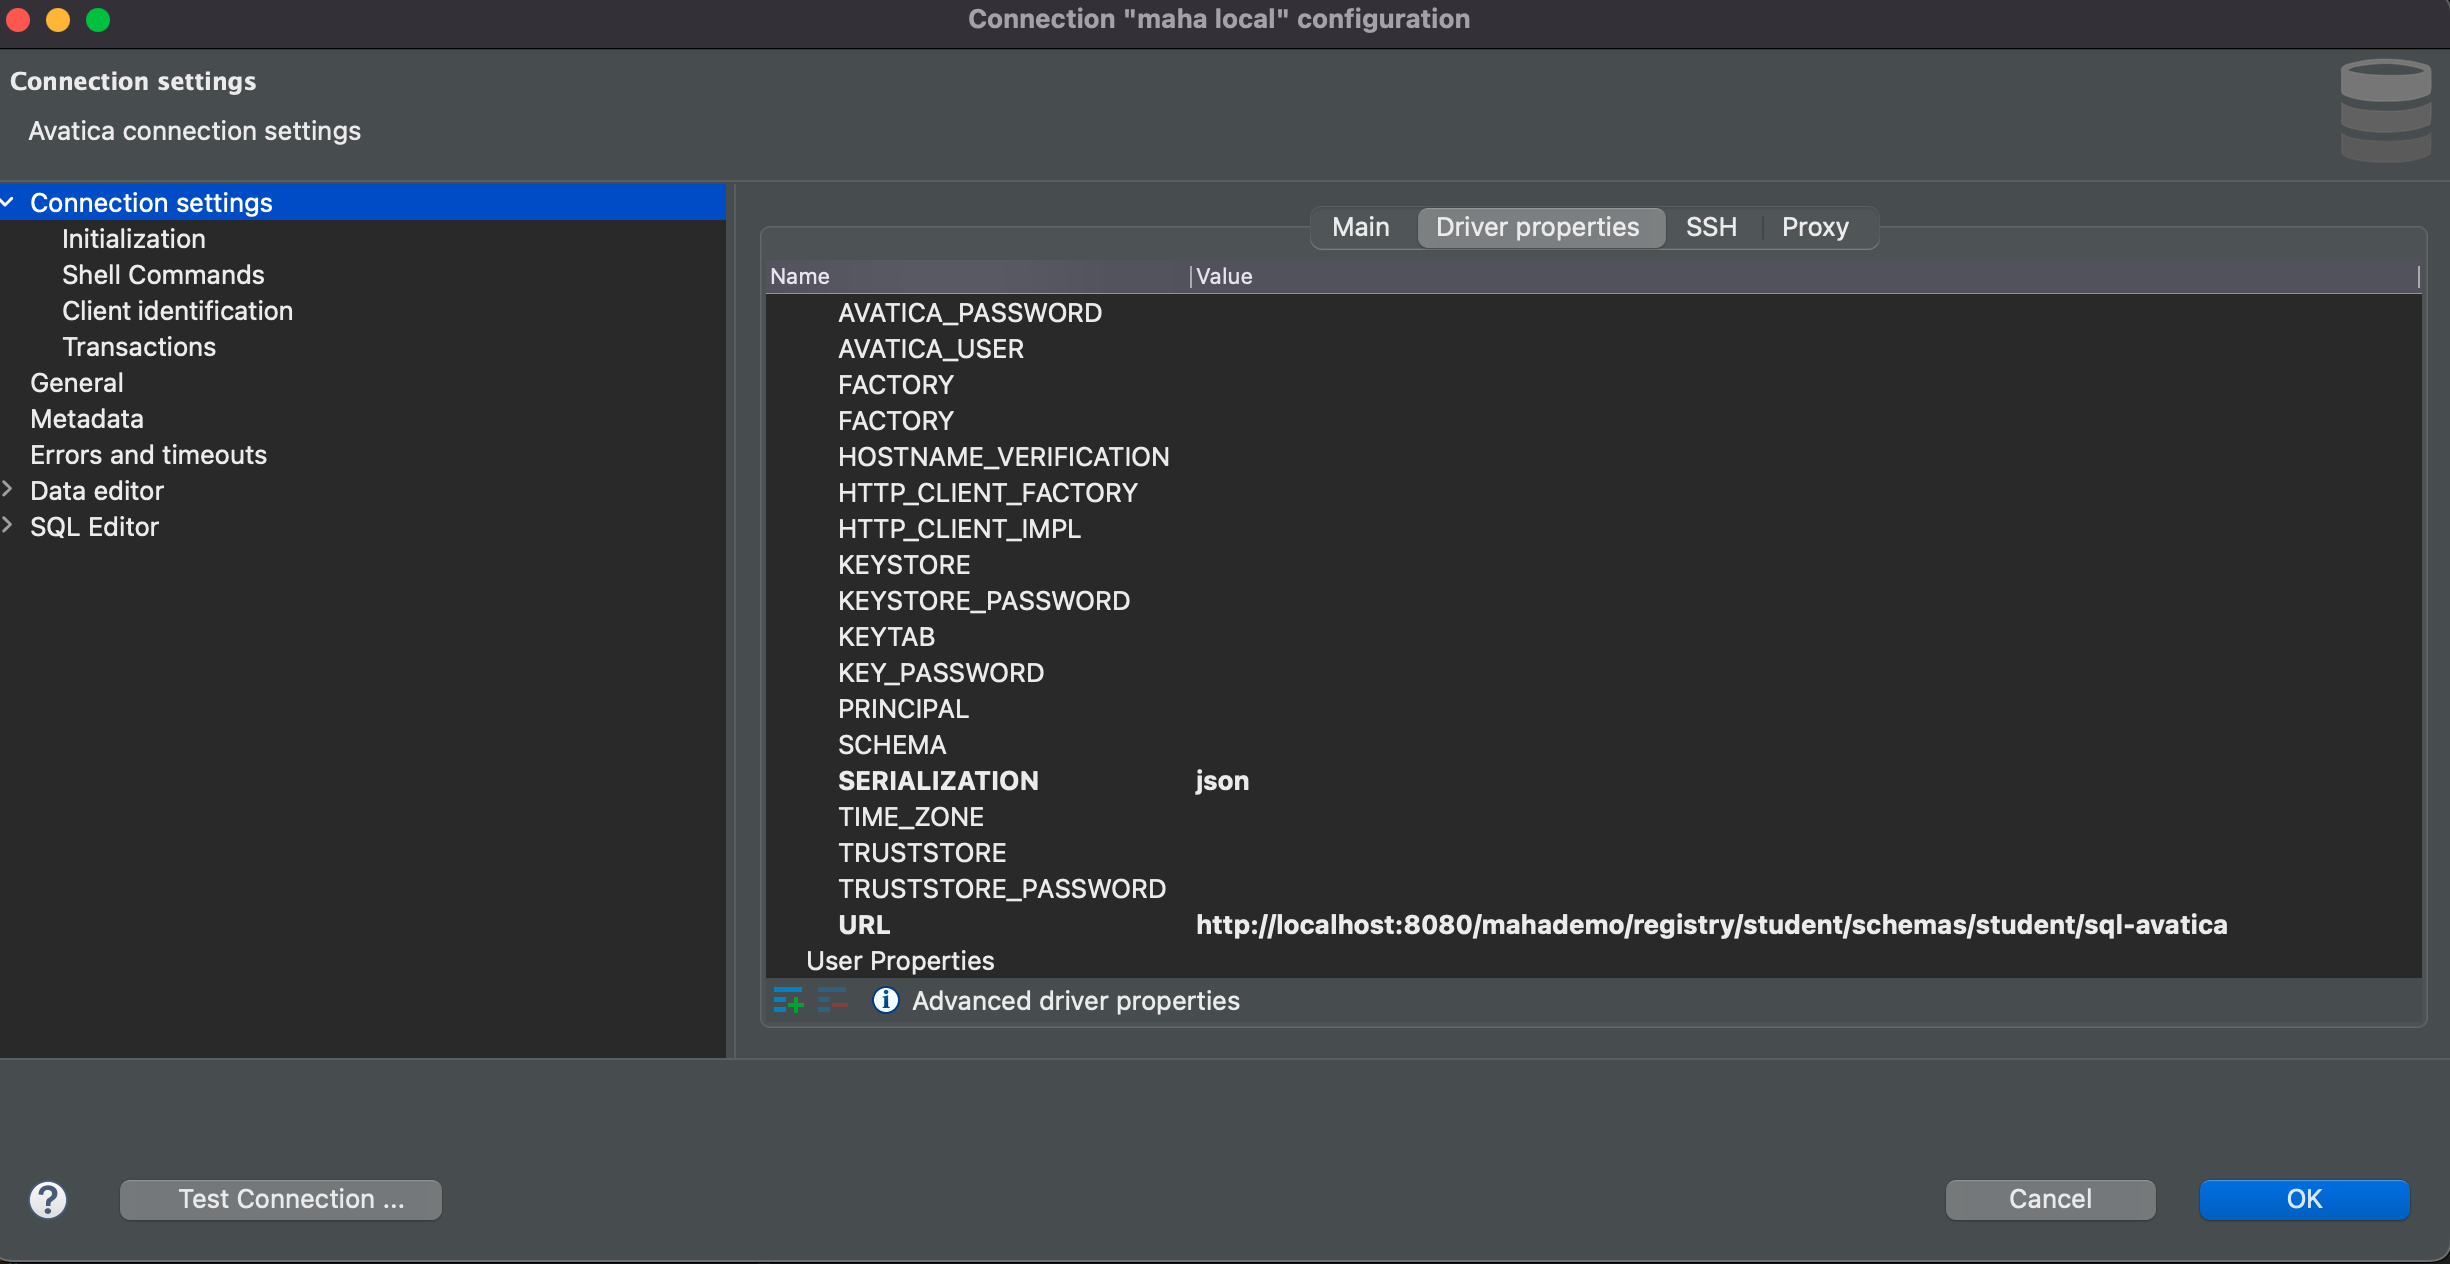Select the SERIALIZATION property name
Image resolution: width=2450 pixels, height=1264 pixels.
pyautogui.click(x=938, y=781)
